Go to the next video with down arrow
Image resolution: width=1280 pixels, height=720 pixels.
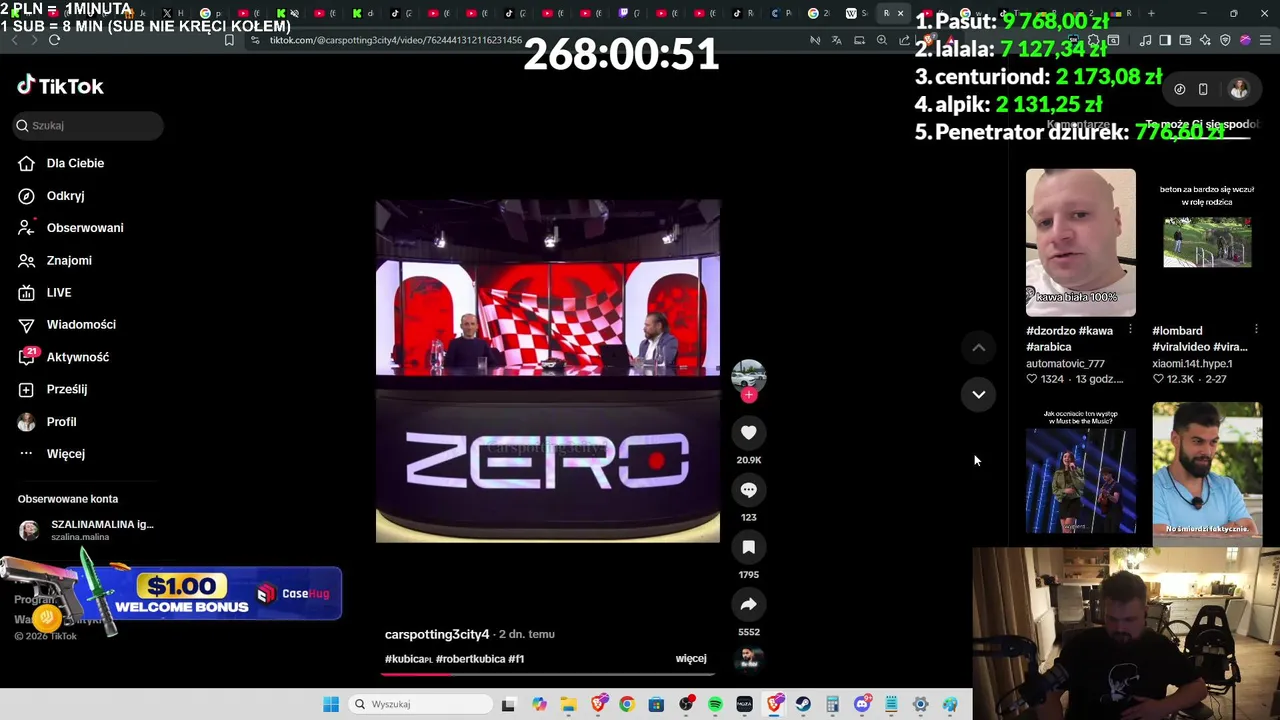click(x=978, y=394)
